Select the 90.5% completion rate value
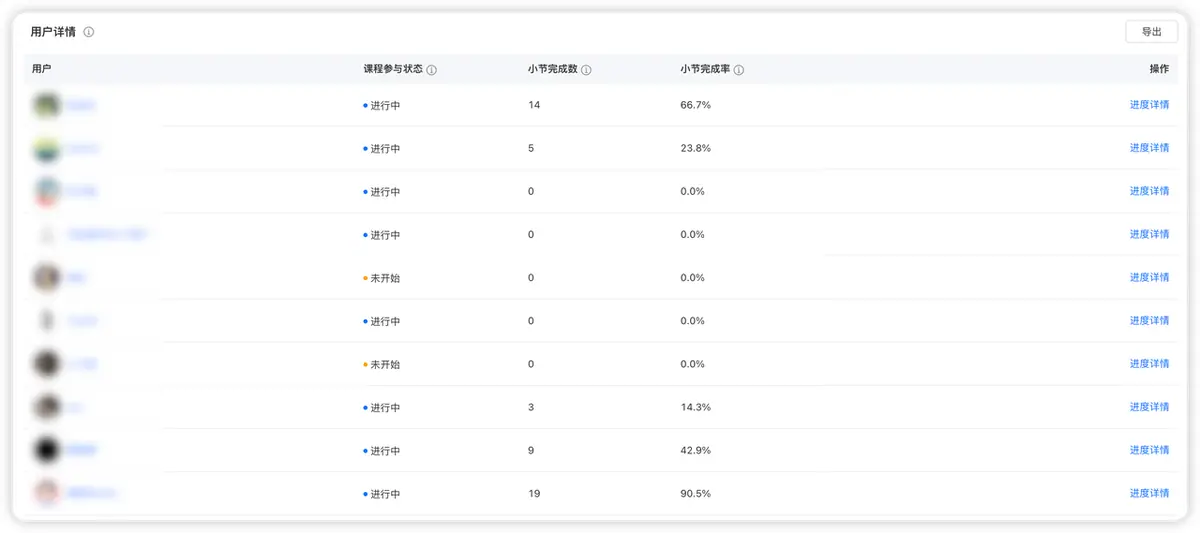The height and width of the screenshot is (533, 1200). click(x=695, y=493)
